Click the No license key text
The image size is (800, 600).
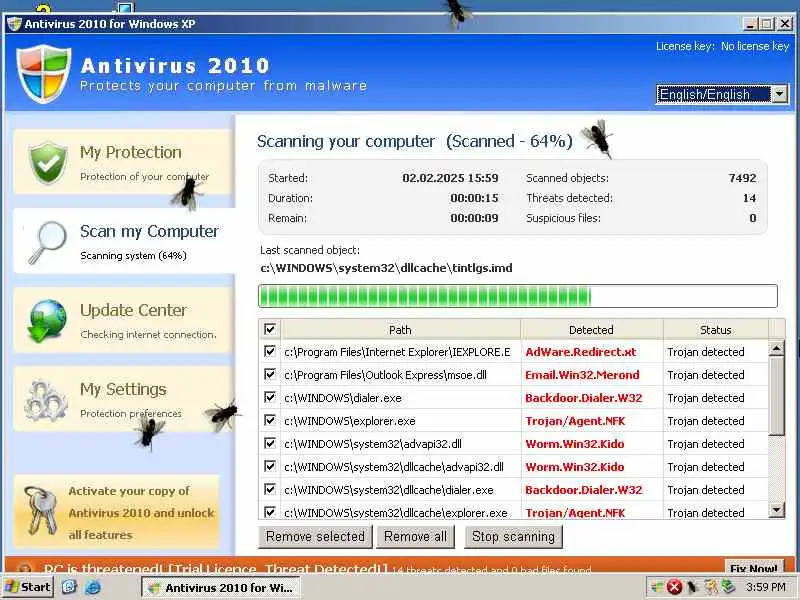tap(755, 46)
